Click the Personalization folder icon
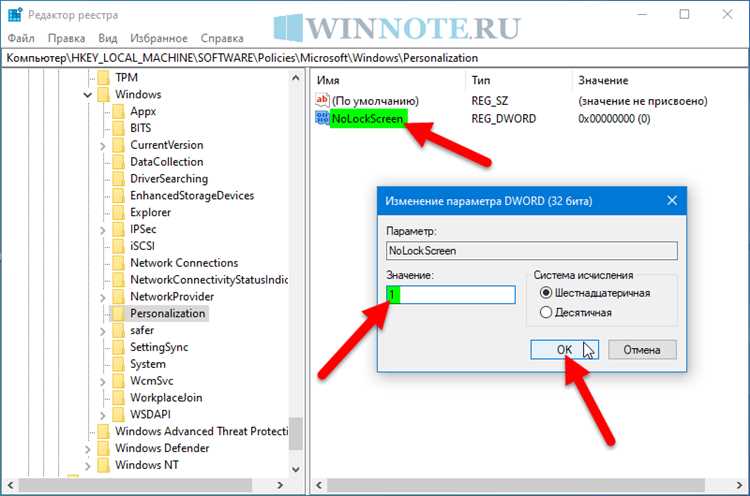Image resolution: width=750 pixels, height=496 pixels. tap(118, 313)
